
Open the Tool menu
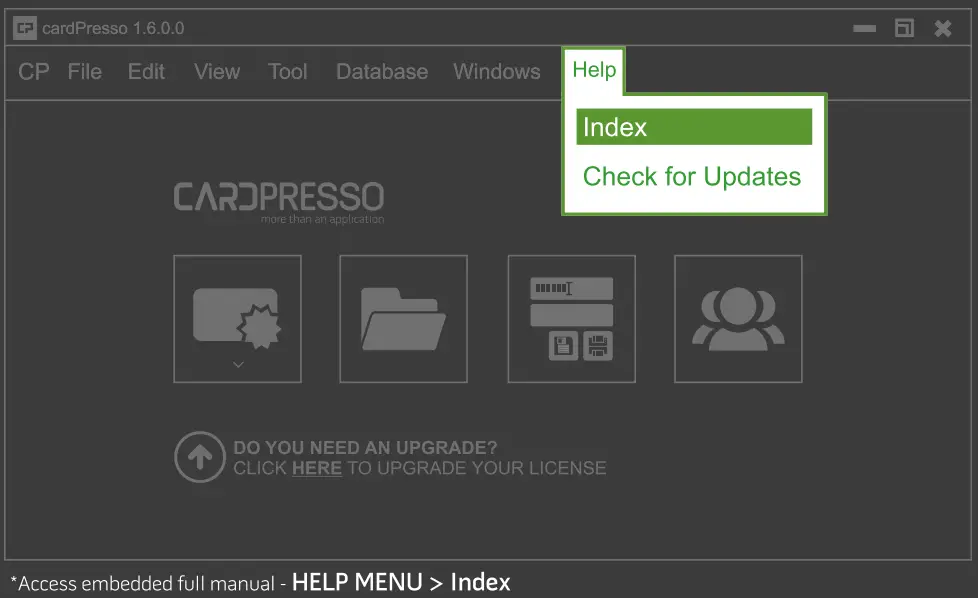coord(288,72)
